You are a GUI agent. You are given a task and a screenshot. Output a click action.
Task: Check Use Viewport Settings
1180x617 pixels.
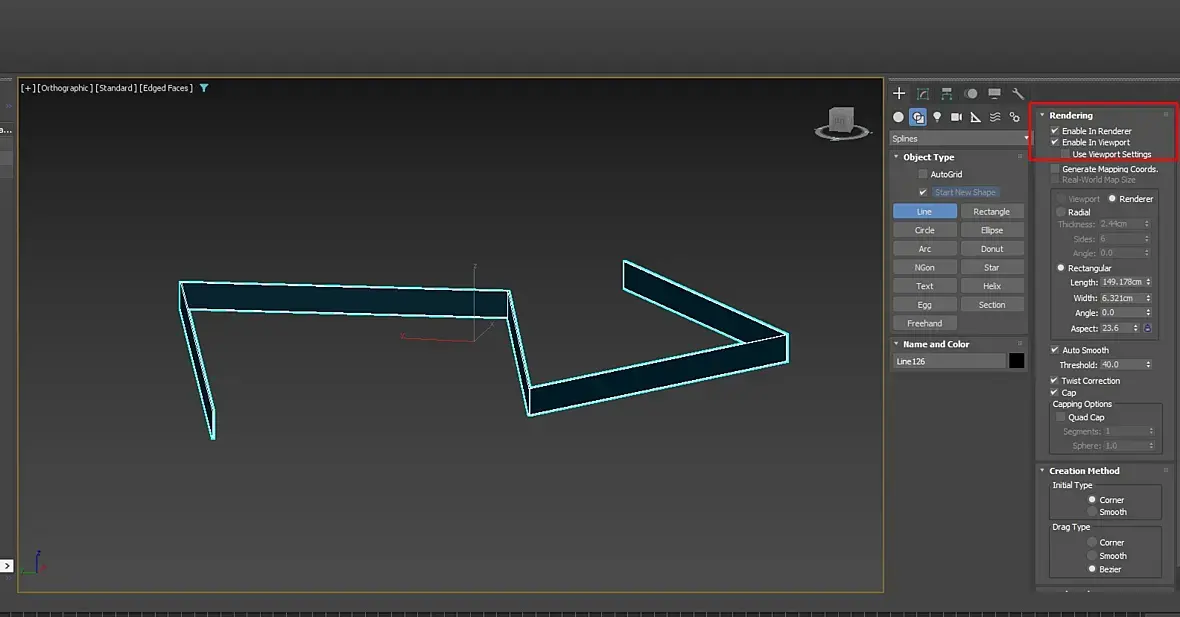(1065, 154)
